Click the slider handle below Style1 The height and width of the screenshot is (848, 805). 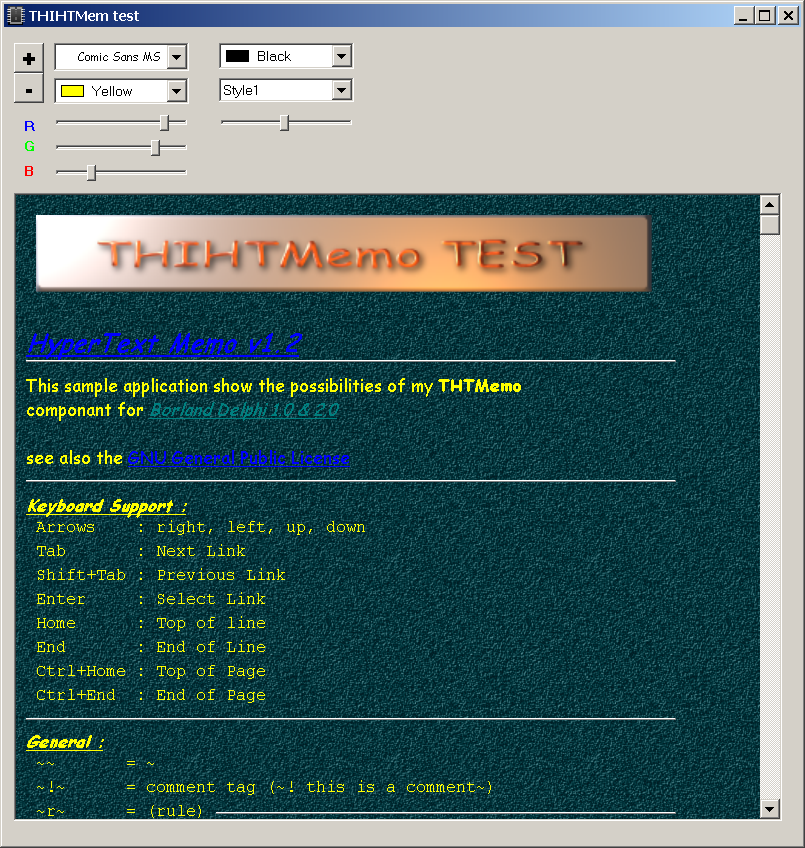284,122
